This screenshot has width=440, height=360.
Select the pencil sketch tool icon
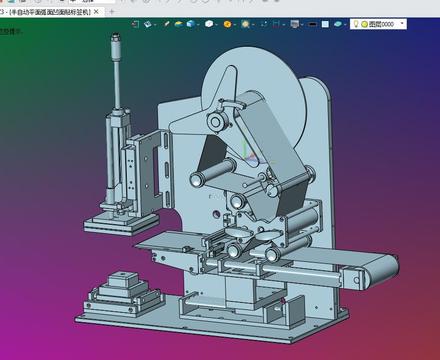167,24
